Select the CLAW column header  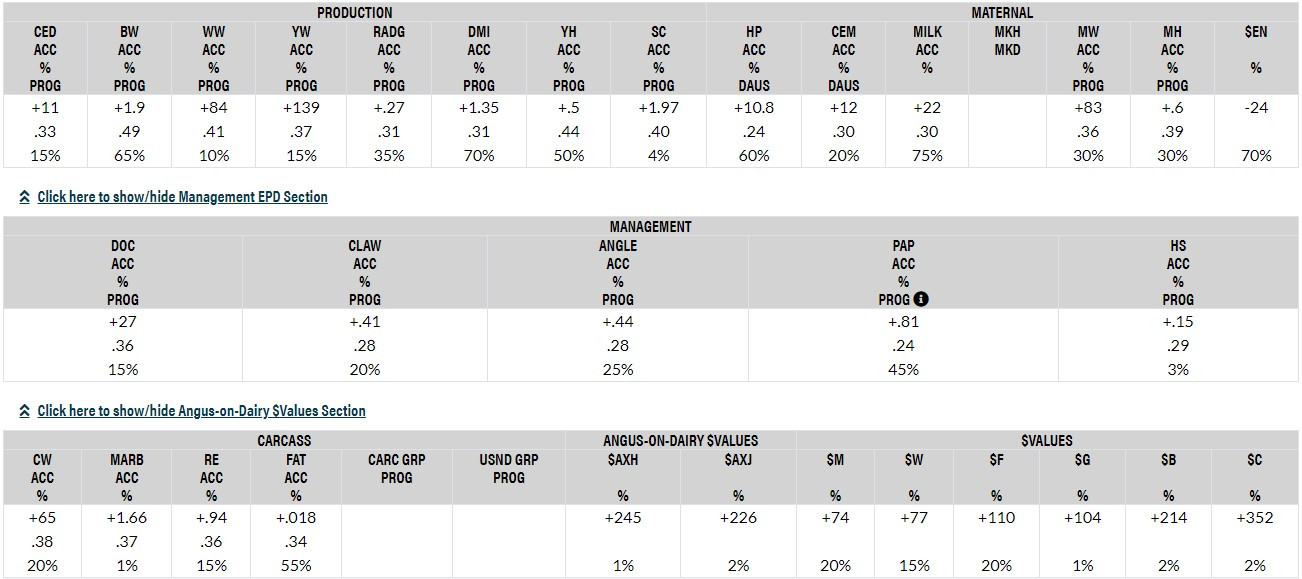364,246
